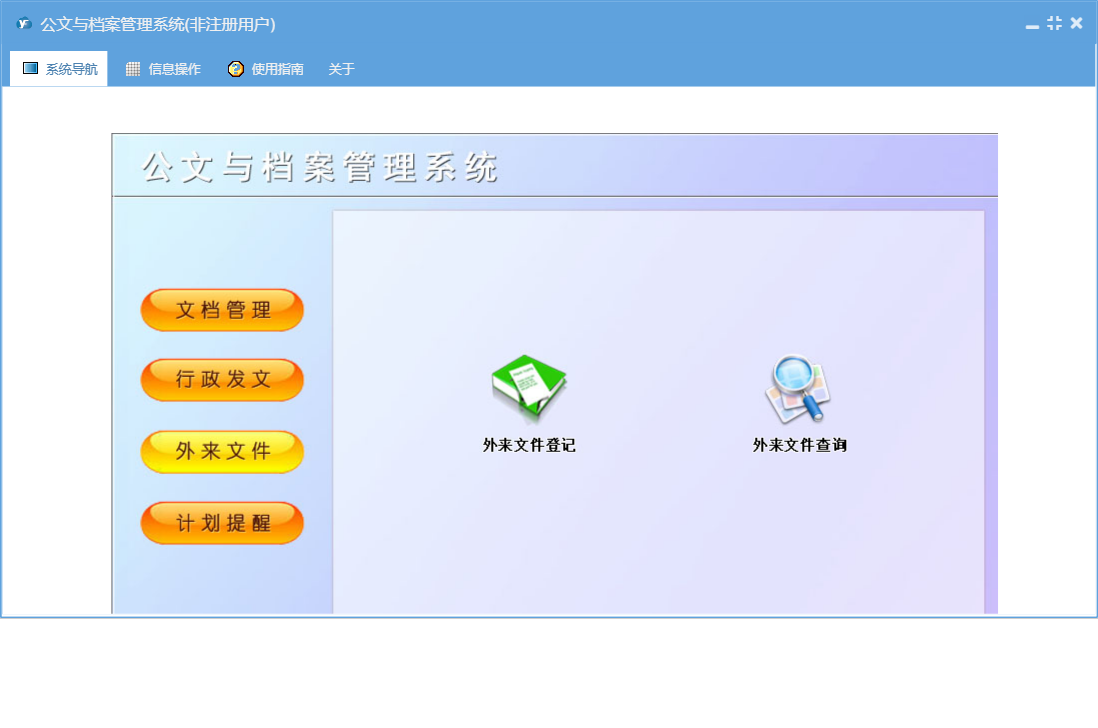Click the help icon beside 使用指南
Viewport: 1098px width, 728px height.
coord(236,69)
